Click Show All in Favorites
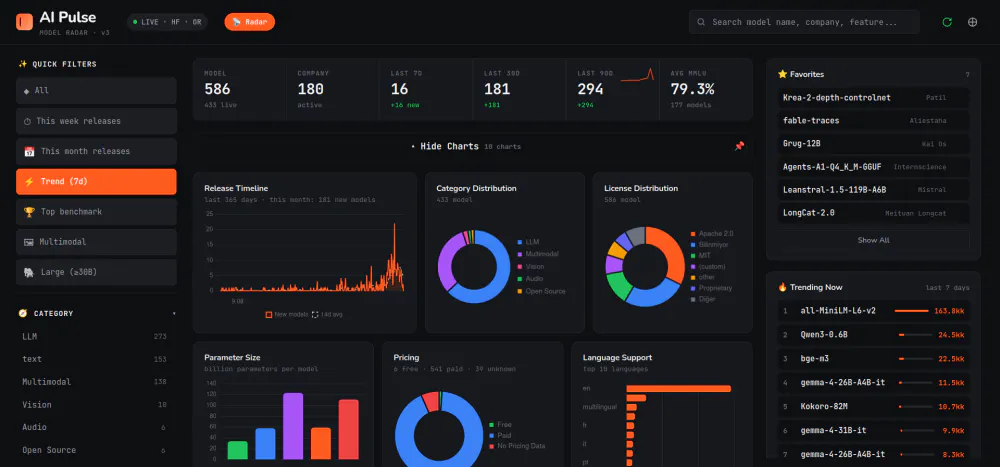1000x467 pixels. [873, 241]
